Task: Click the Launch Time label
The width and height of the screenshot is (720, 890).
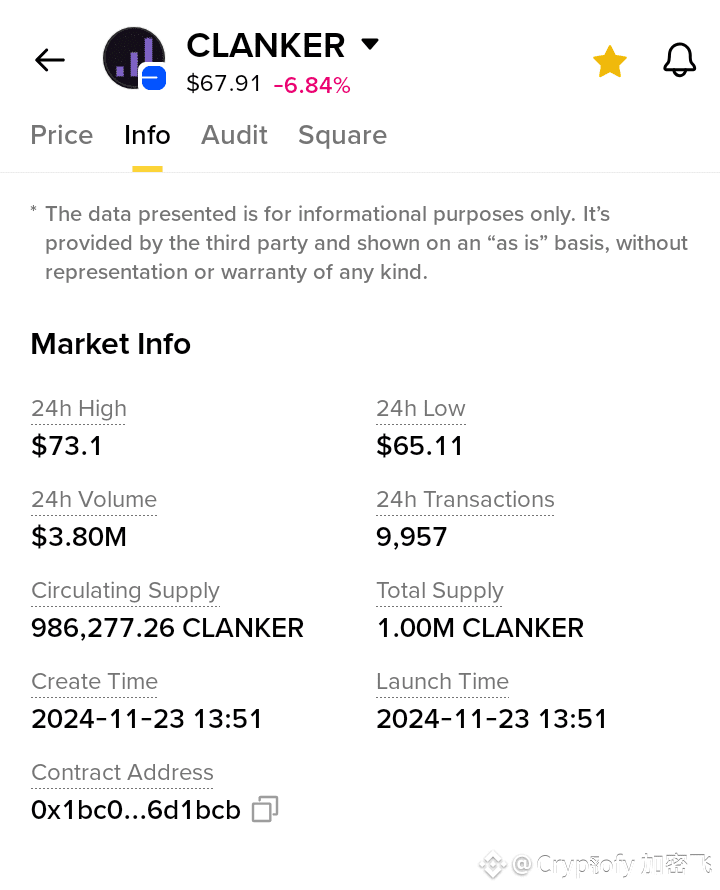Action: click(443, 681)
